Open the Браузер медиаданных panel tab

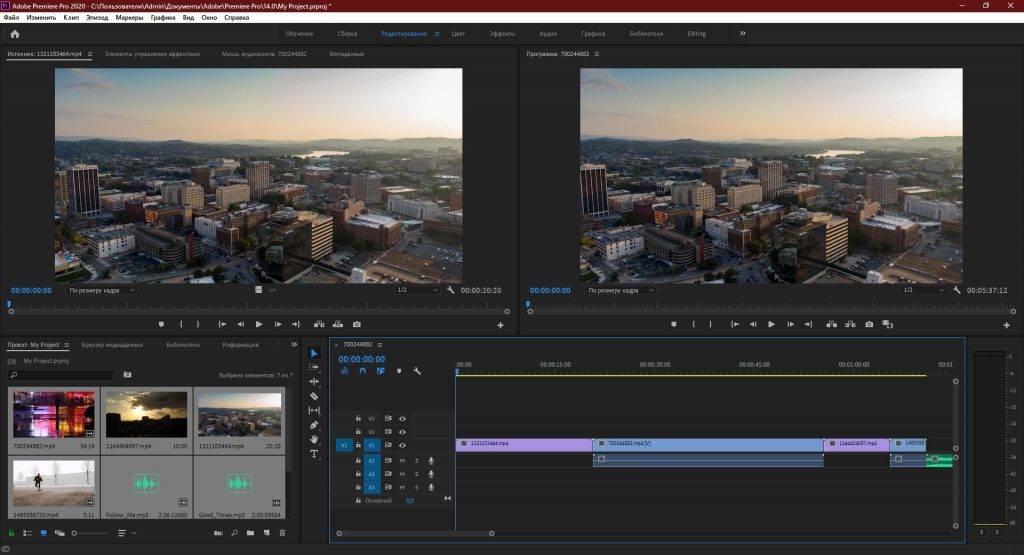pos(112,345)
